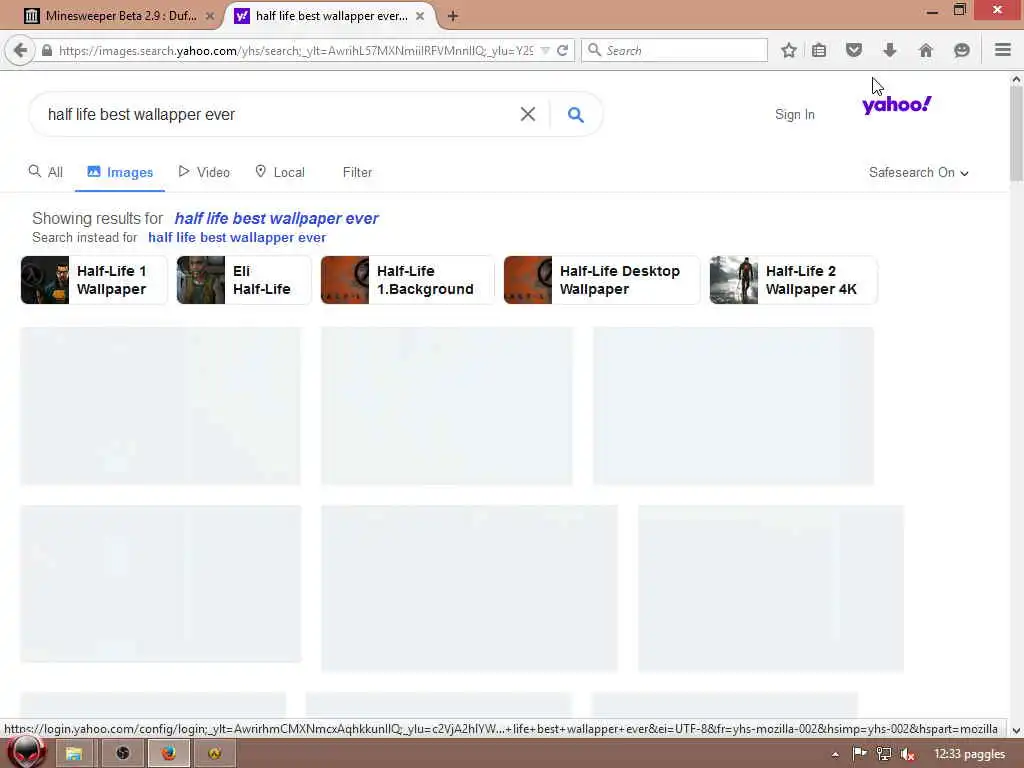Open Firefox hamburger menu
Screen dimensions: 1024x768
[x=1002, y=50]
